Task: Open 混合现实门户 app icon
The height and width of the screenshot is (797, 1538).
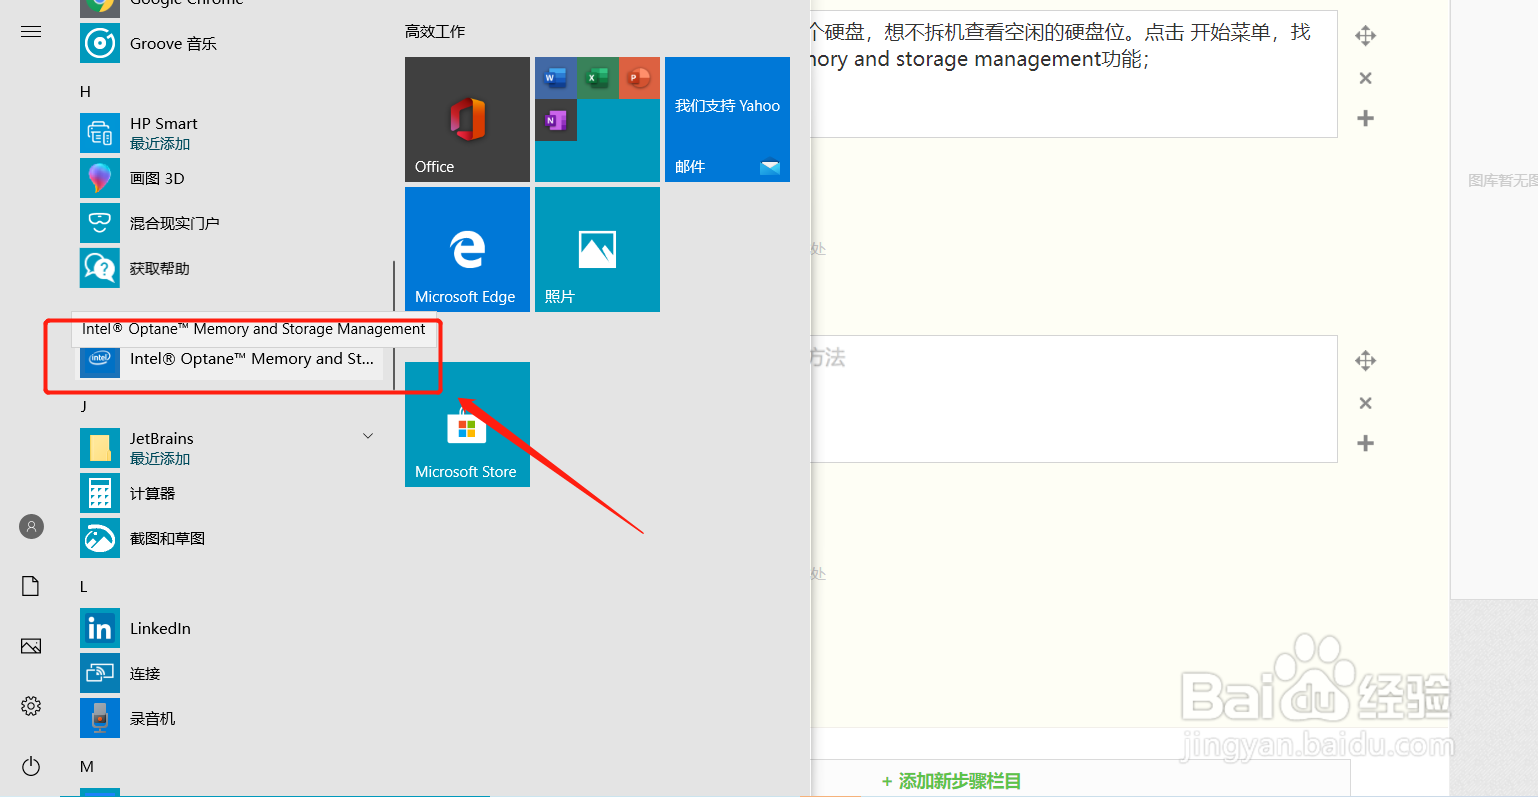Action: (x=100, y=223)
